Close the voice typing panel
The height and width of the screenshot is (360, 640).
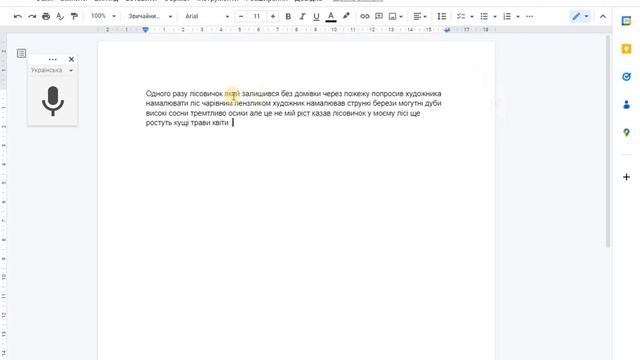coord(71,59)
